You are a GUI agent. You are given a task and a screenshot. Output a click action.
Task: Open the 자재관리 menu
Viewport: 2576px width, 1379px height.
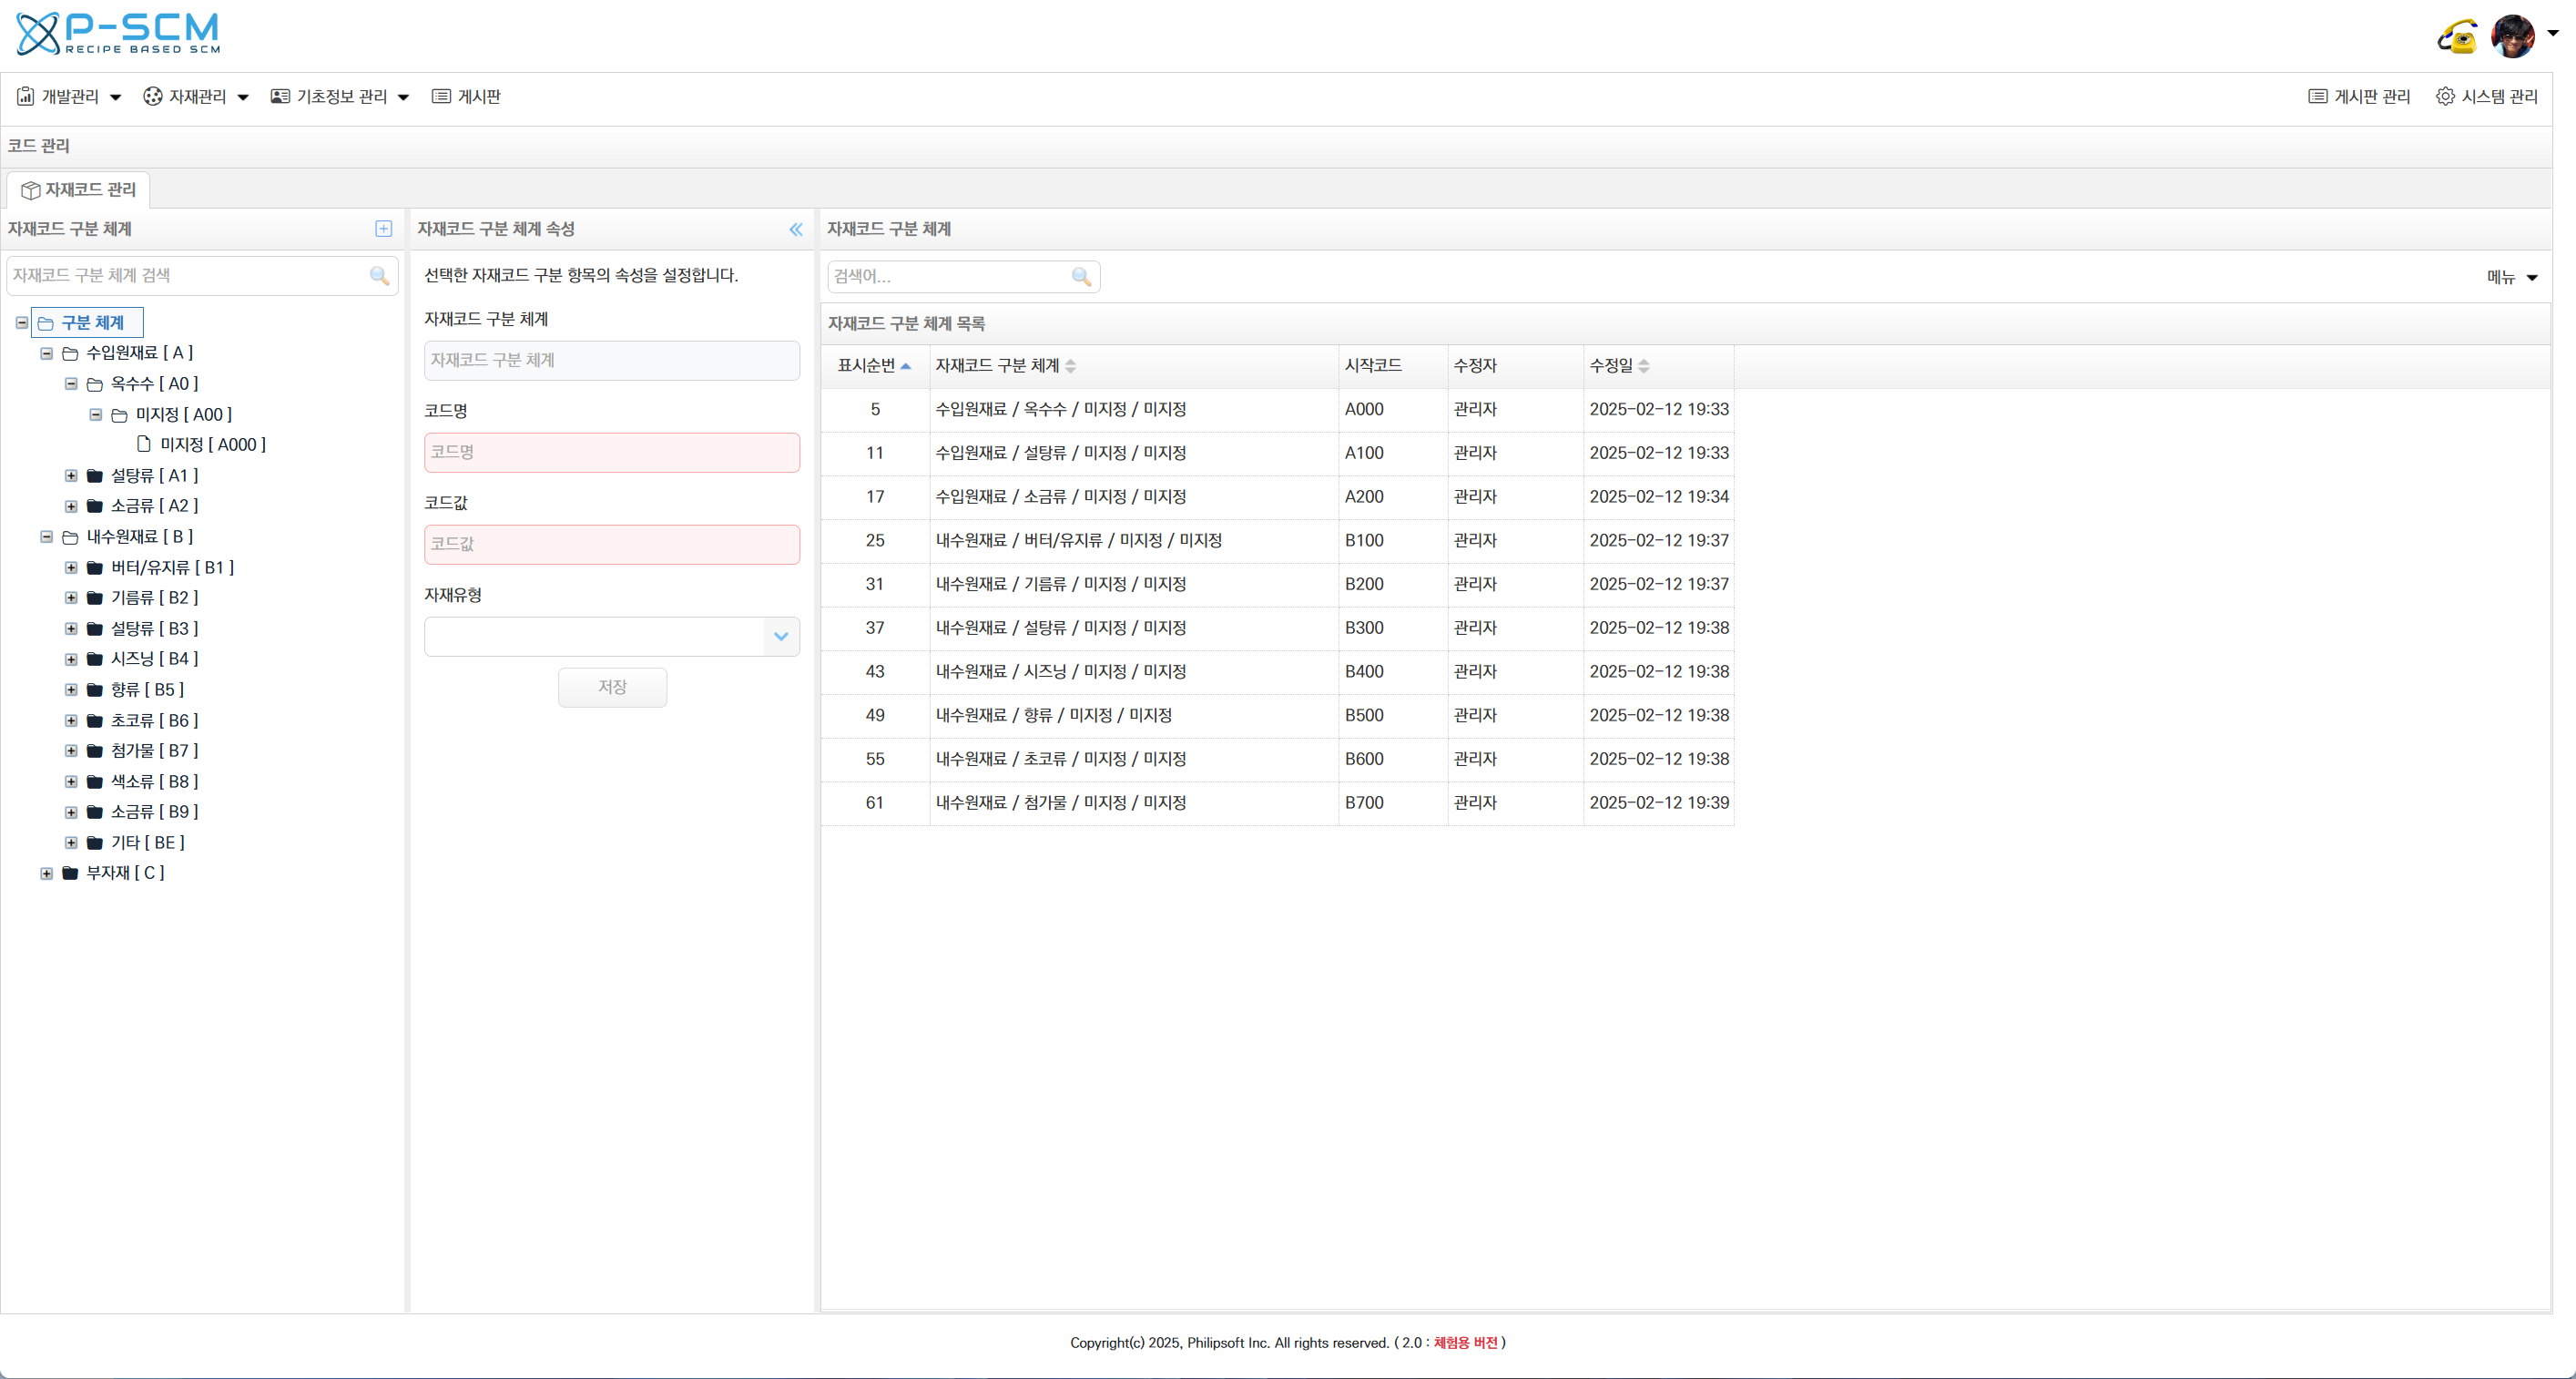click(196, 97)
